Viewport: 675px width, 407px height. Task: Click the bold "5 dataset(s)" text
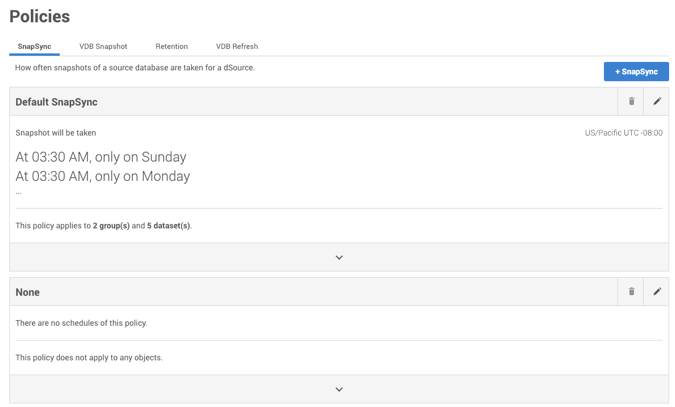tap(168, 226)
